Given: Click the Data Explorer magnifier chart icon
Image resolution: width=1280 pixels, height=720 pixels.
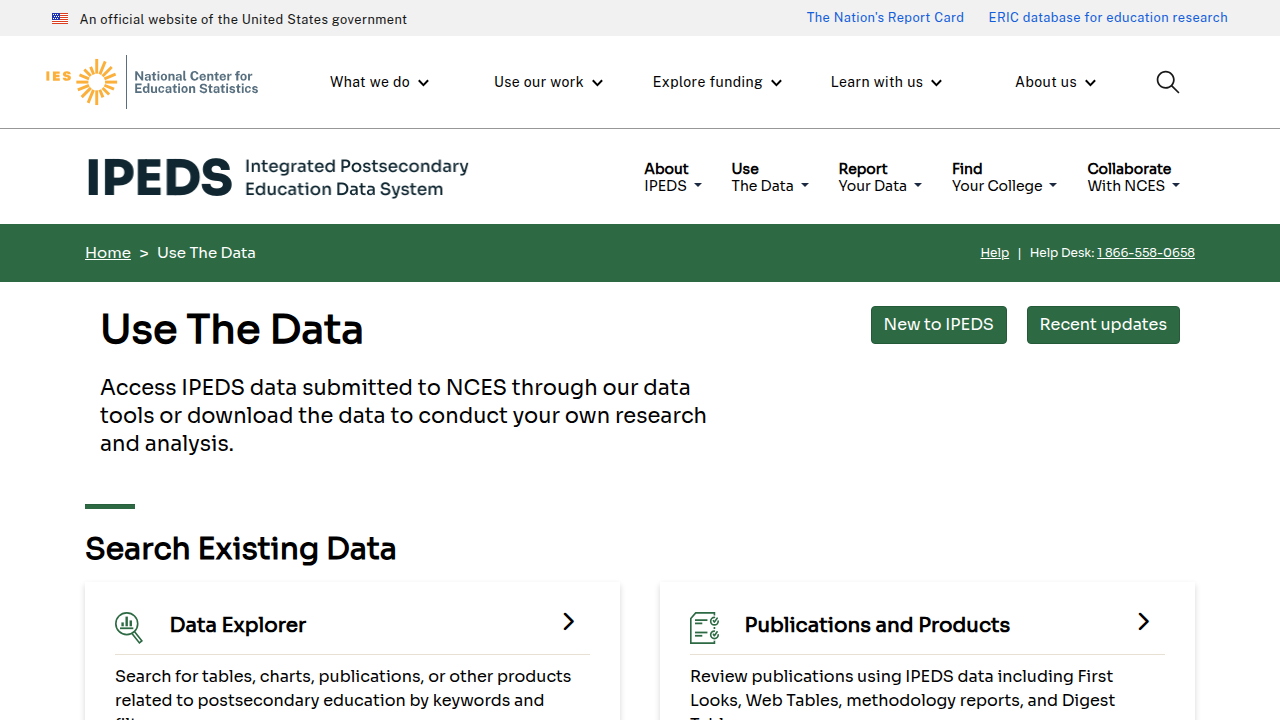Looking at the screenshot, I should click(x=129, y=627).
